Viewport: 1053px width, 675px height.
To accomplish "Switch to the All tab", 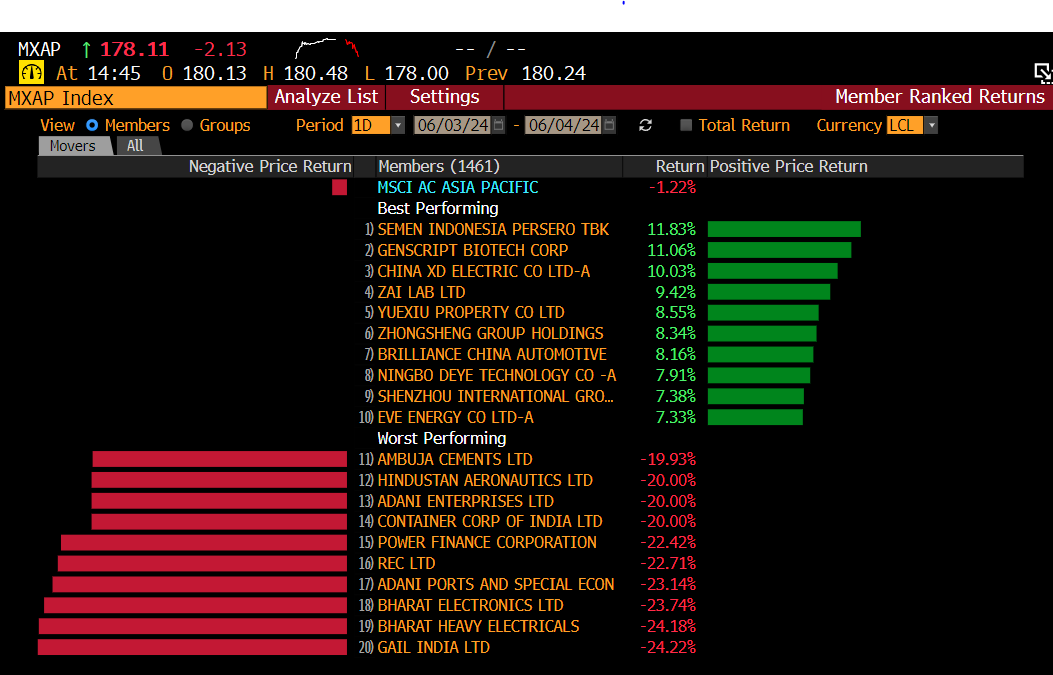I will [x=136, y=146].
